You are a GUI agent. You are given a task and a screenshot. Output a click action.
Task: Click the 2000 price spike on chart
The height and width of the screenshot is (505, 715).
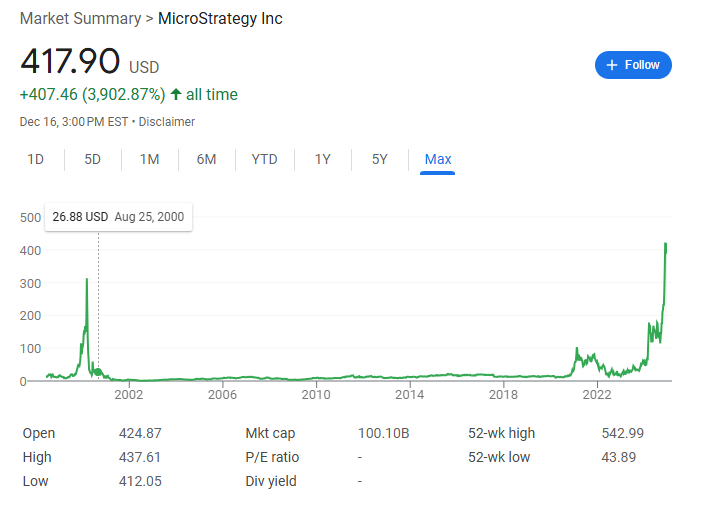[87, 282]
